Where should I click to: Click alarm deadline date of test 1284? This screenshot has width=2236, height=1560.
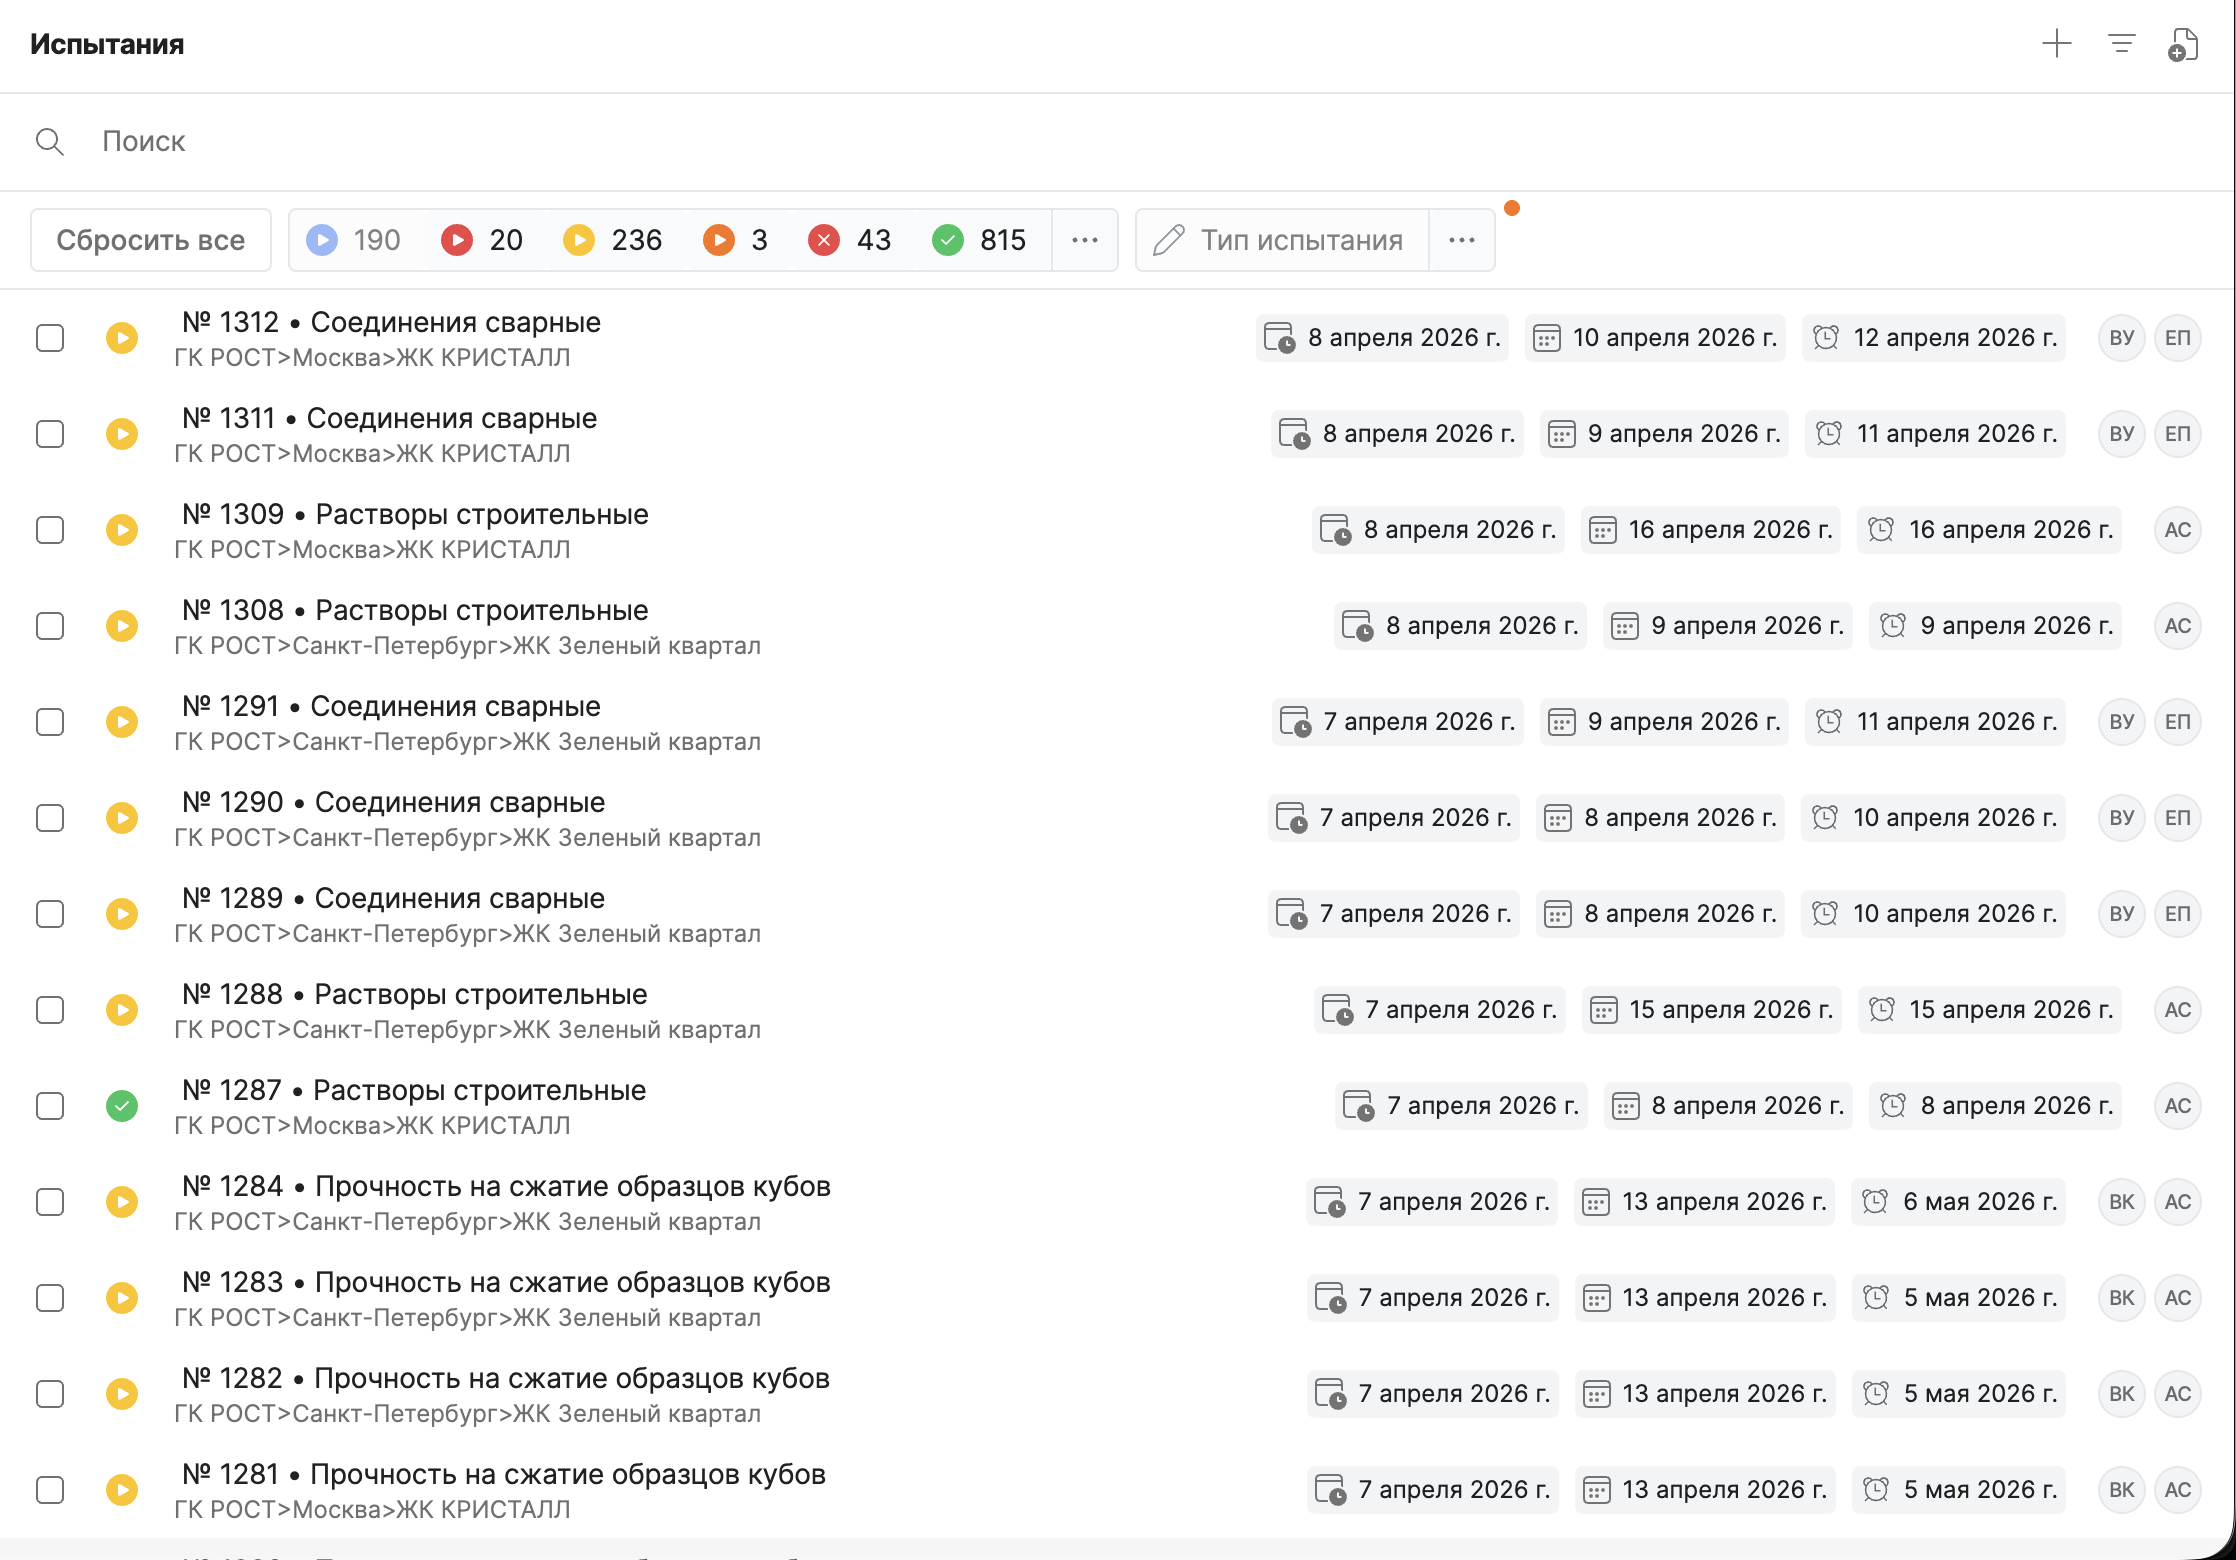coord(1958,1202)
